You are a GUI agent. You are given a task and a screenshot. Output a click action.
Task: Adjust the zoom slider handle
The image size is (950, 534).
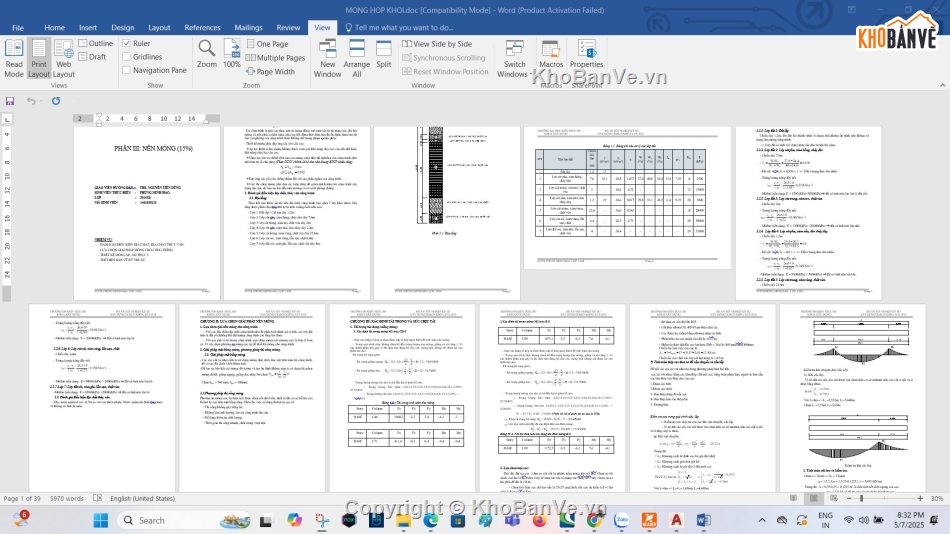point(861,498)
